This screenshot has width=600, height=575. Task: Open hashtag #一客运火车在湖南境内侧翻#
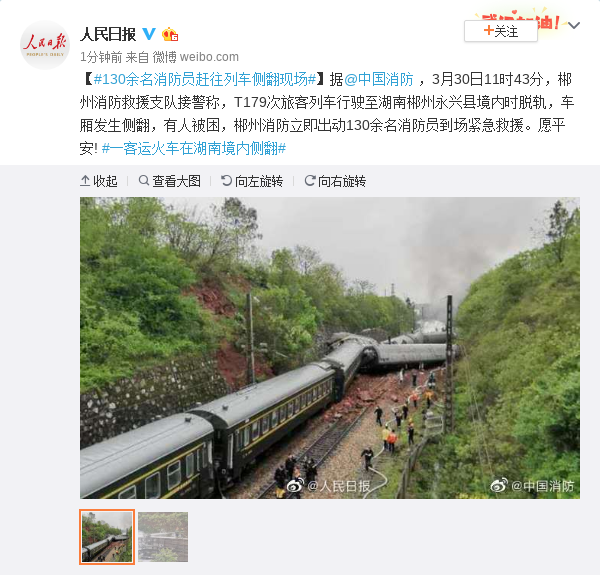194,148
